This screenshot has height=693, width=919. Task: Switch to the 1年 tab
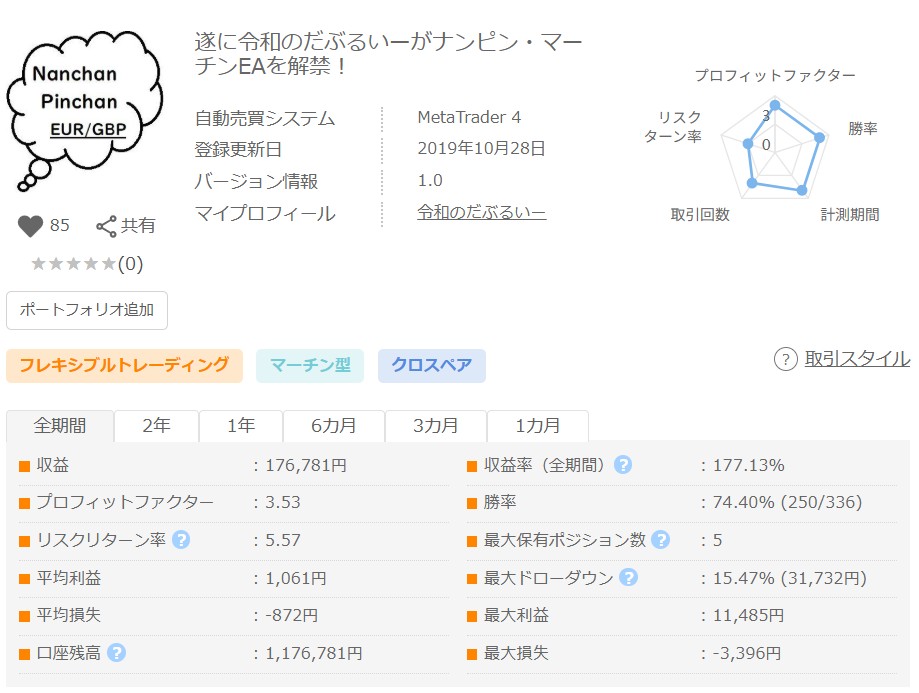[x=241, y=425]
